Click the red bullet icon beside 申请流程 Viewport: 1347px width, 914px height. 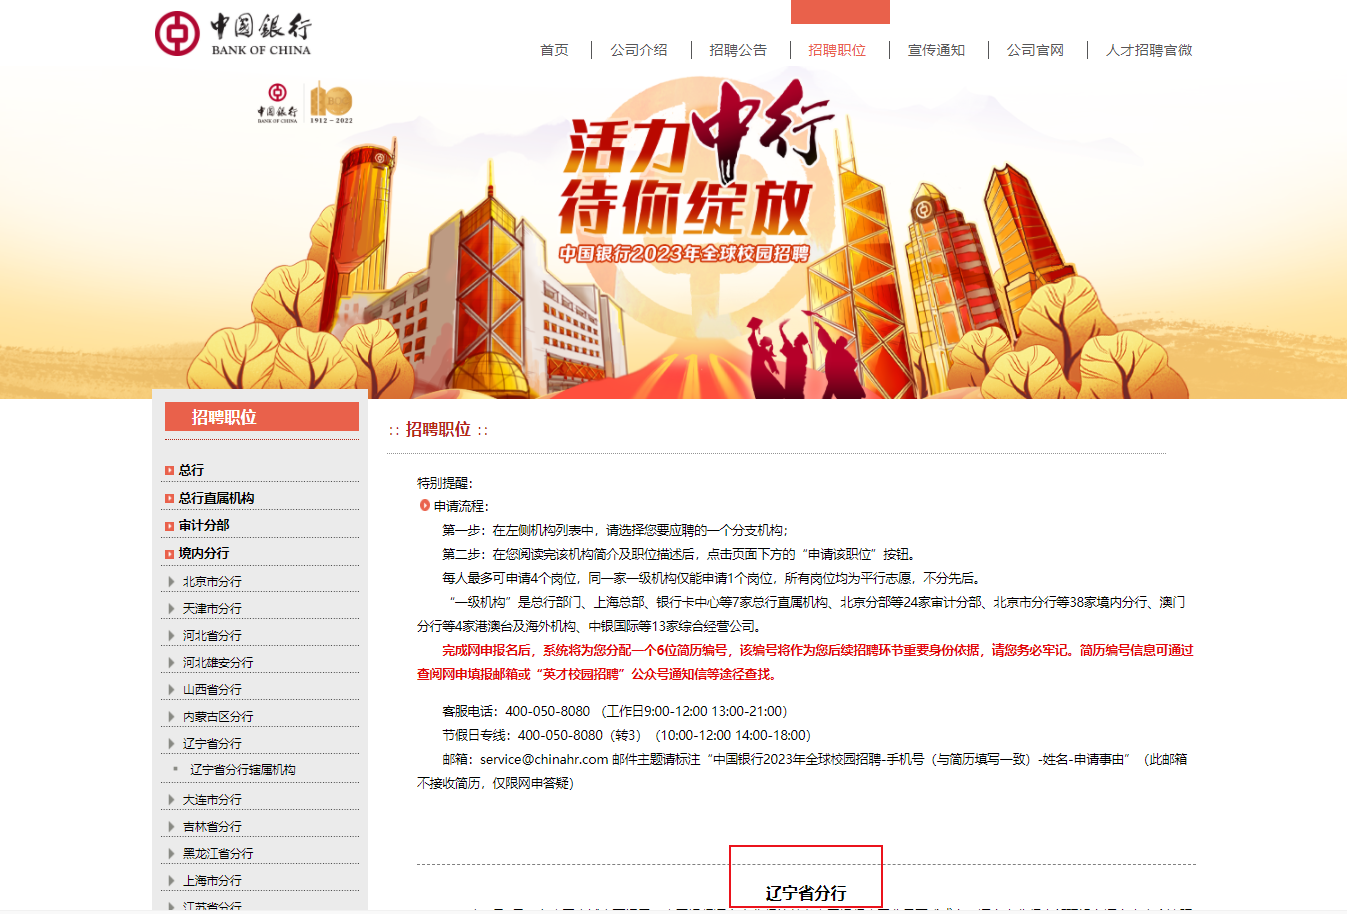tap(424, 505)
